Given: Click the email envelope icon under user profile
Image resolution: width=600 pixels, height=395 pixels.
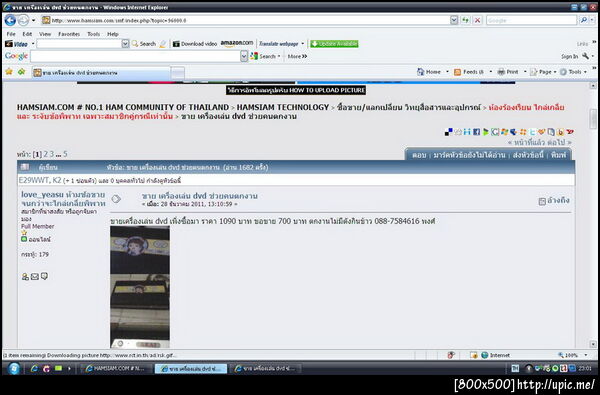Looking at the screenshot, I should [35, 276].
